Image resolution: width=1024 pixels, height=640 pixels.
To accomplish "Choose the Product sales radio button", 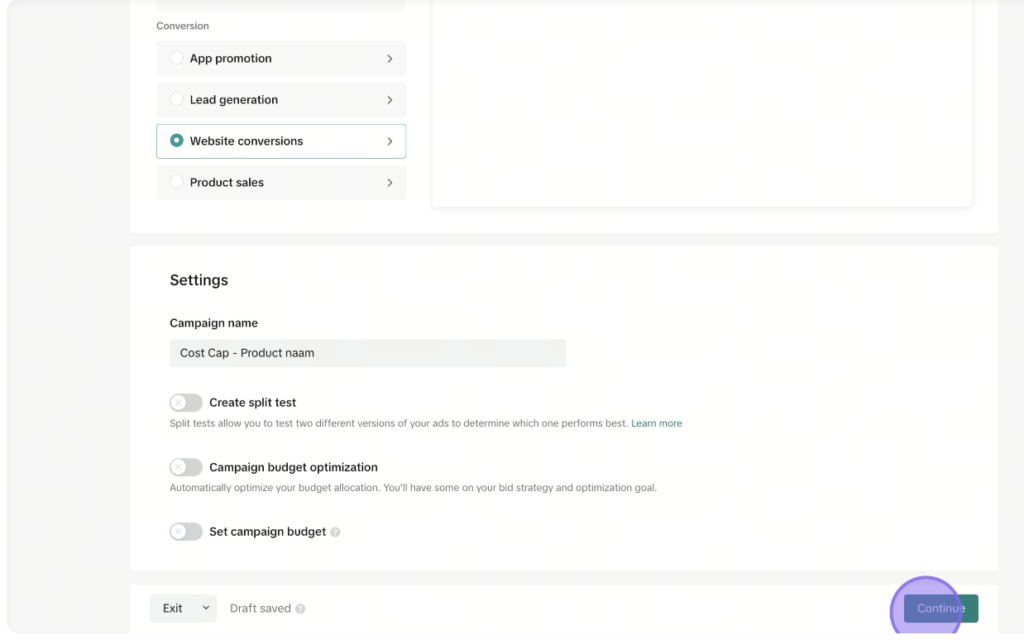I will coord(176,182).
